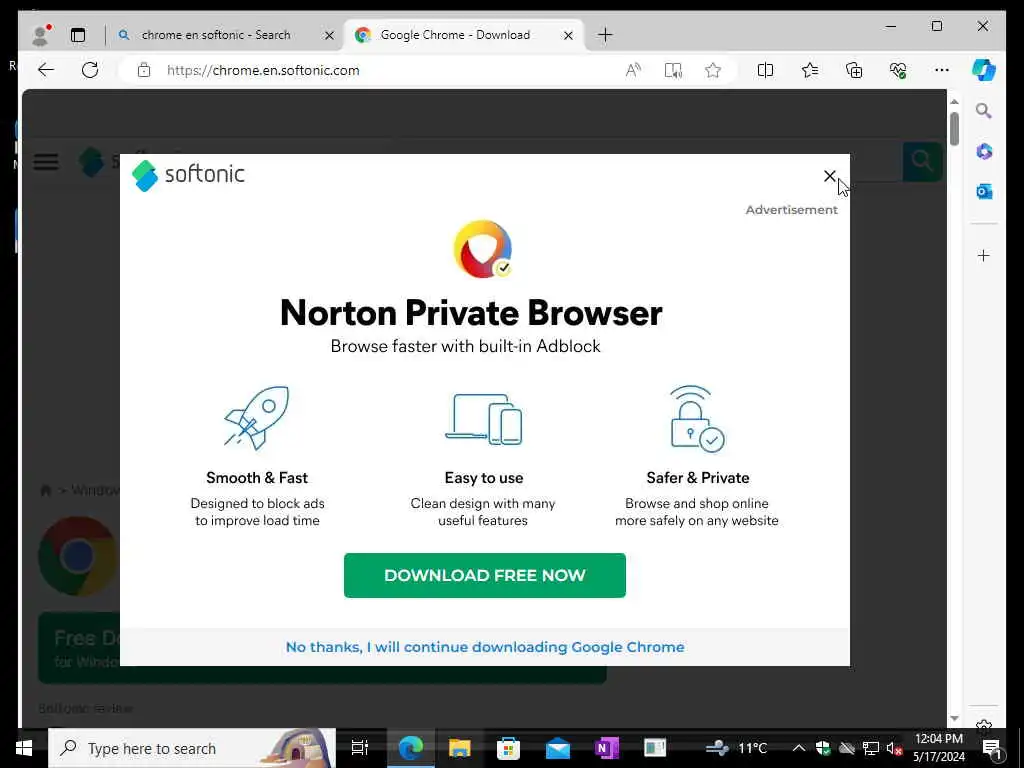Click the address bar URL
This screenshot has height=768, width=1024.
point(263,71)
